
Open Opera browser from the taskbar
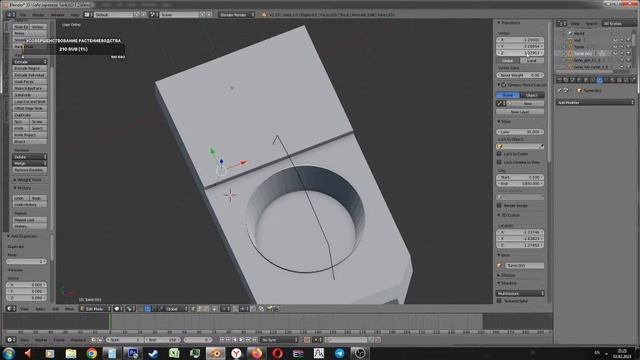point(278,353)
